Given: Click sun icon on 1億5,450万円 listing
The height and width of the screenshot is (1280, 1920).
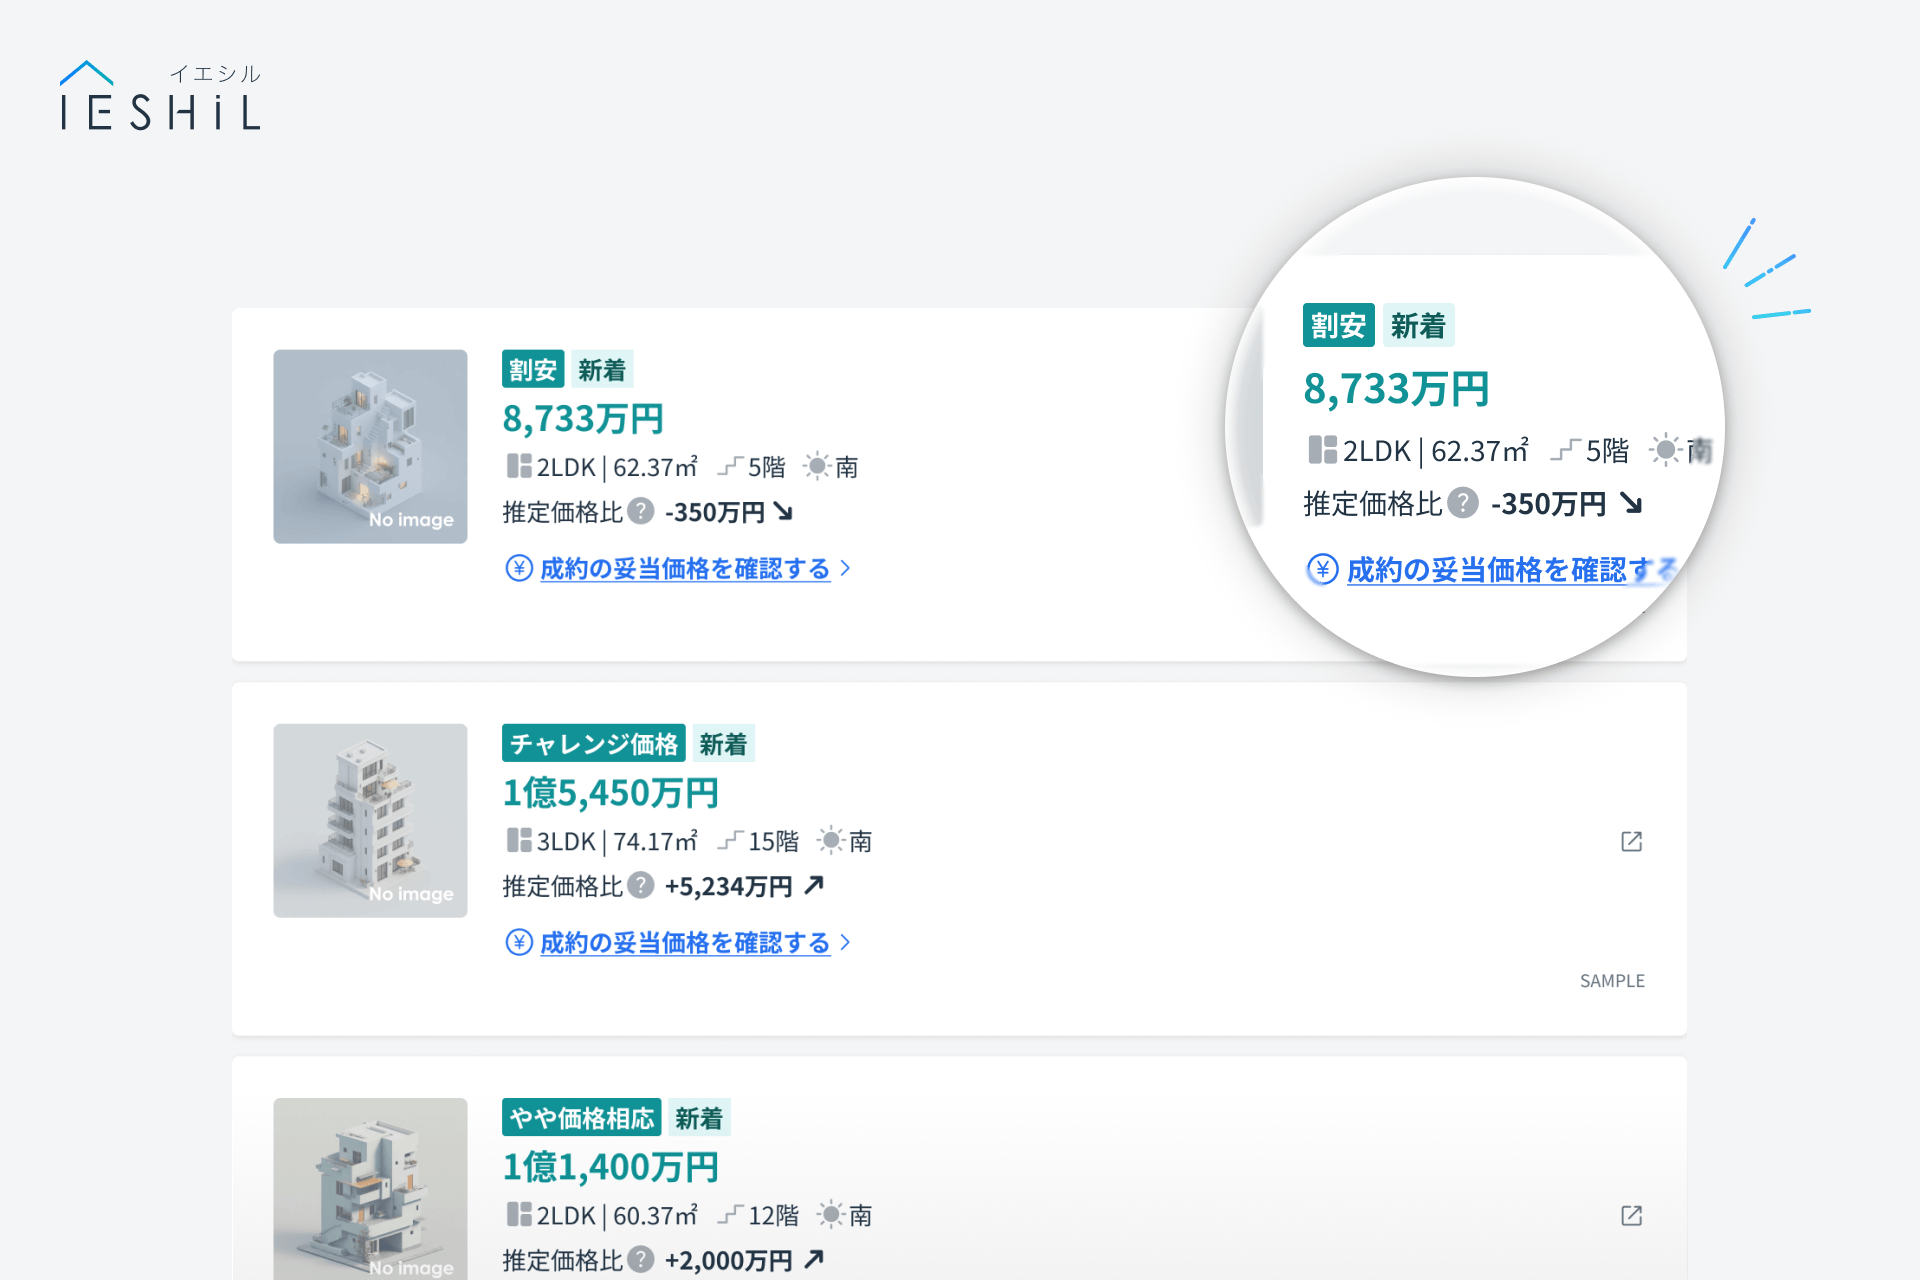Looking at the screenshot, I should coord(831,840).
